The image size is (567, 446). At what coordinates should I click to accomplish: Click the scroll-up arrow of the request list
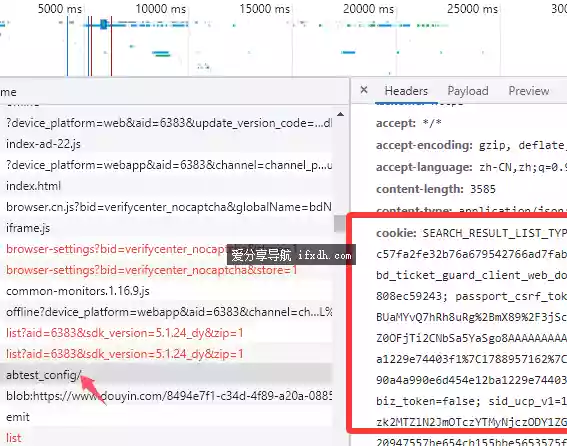(x=340, y=114)
